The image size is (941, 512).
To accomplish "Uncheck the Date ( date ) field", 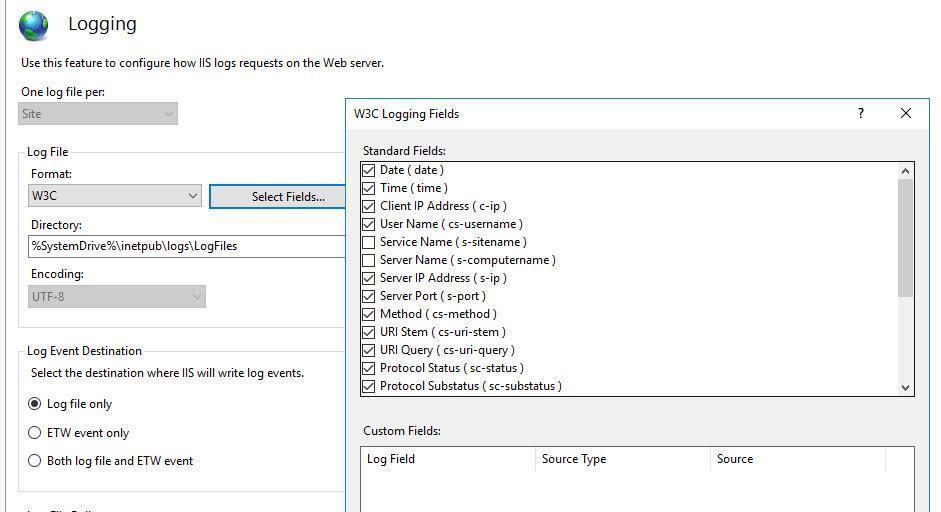I will point(368,170).
